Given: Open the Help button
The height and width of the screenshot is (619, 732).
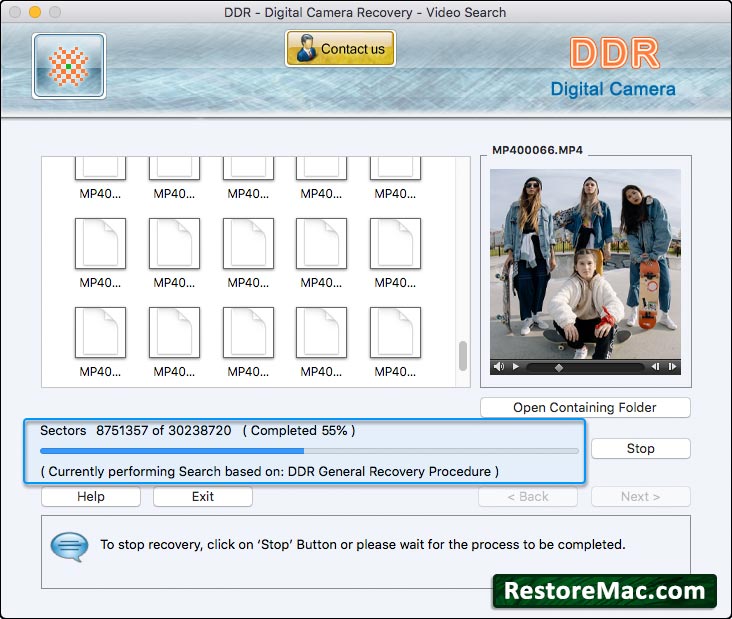Looking at the screenshot, I should (91, 497).
